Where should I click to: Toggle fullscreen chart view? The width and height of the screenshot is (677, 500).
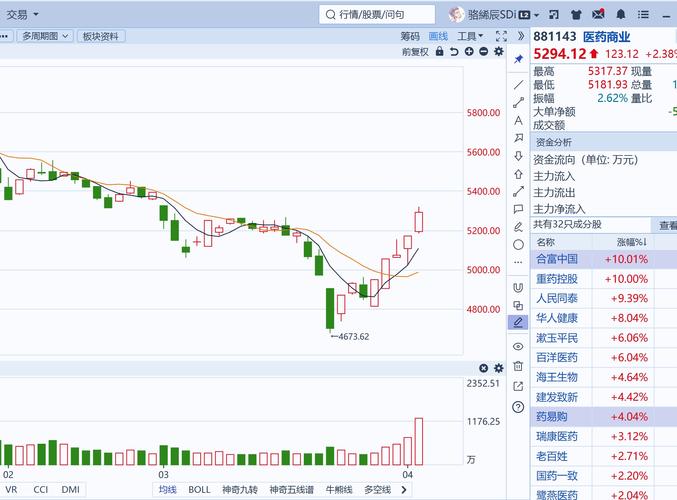(501, 36)
